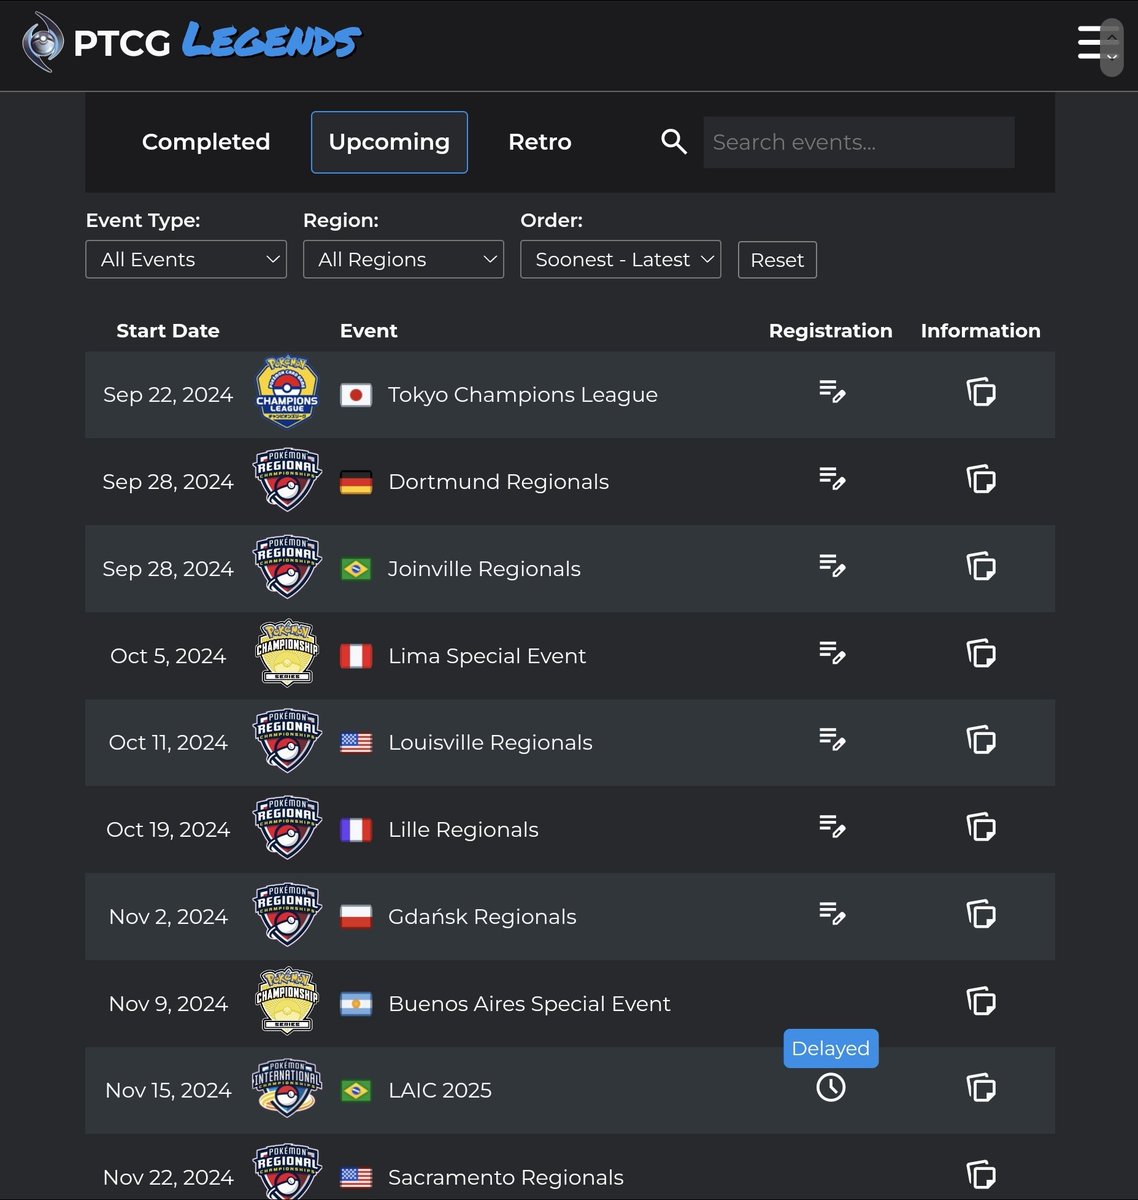
Task: Switch to the Retro tab
Action: 540,142
